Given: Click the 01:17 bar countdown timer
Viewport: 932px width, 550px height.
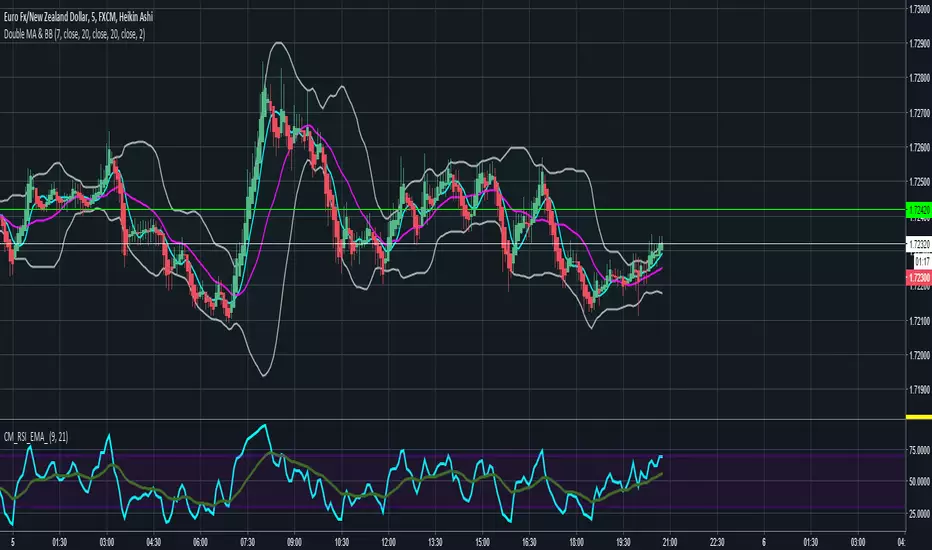Looking at the screenshot, I should (x=916, y=259).
